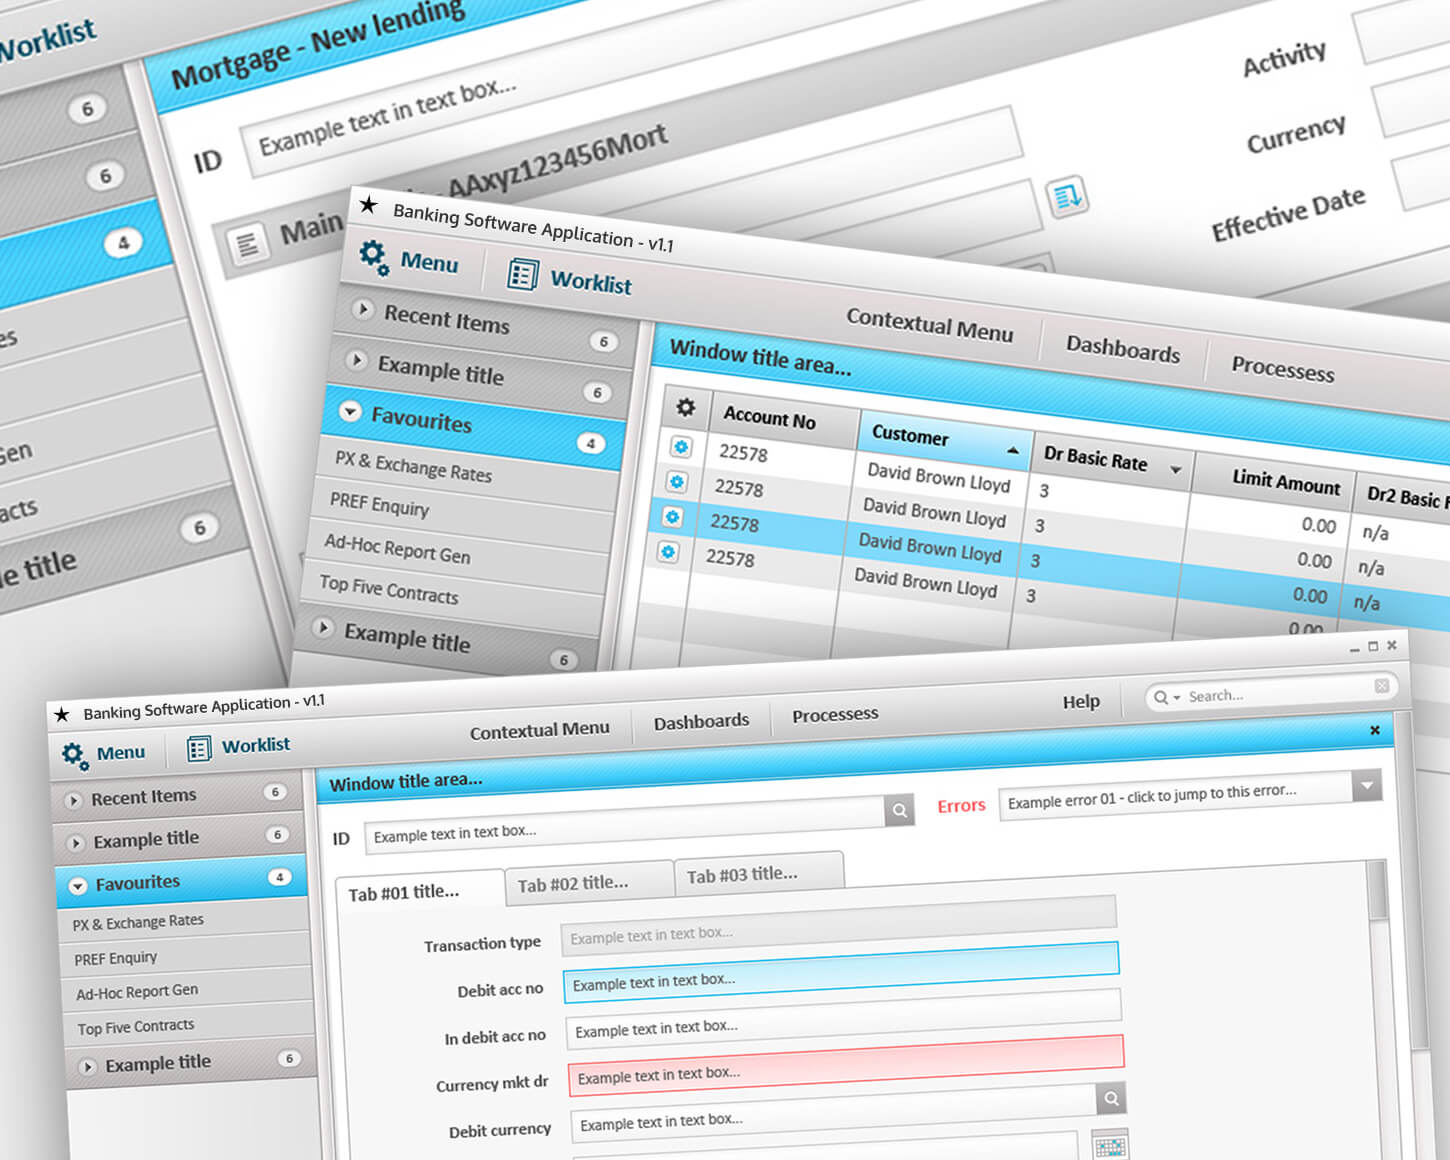Open PREF Enquiry in middle window sidebar

(379, 503)
